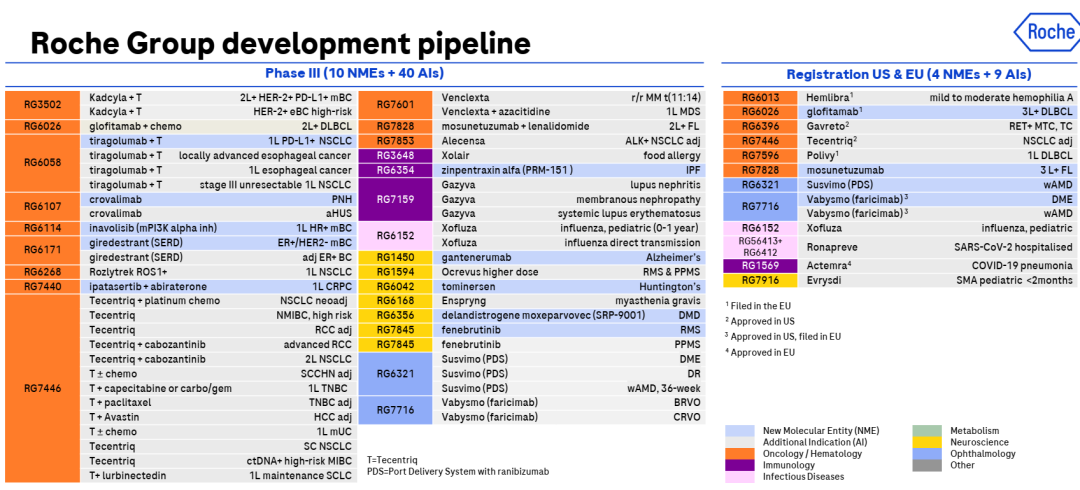Click the RG3648 compound cell

pos(395,155)
